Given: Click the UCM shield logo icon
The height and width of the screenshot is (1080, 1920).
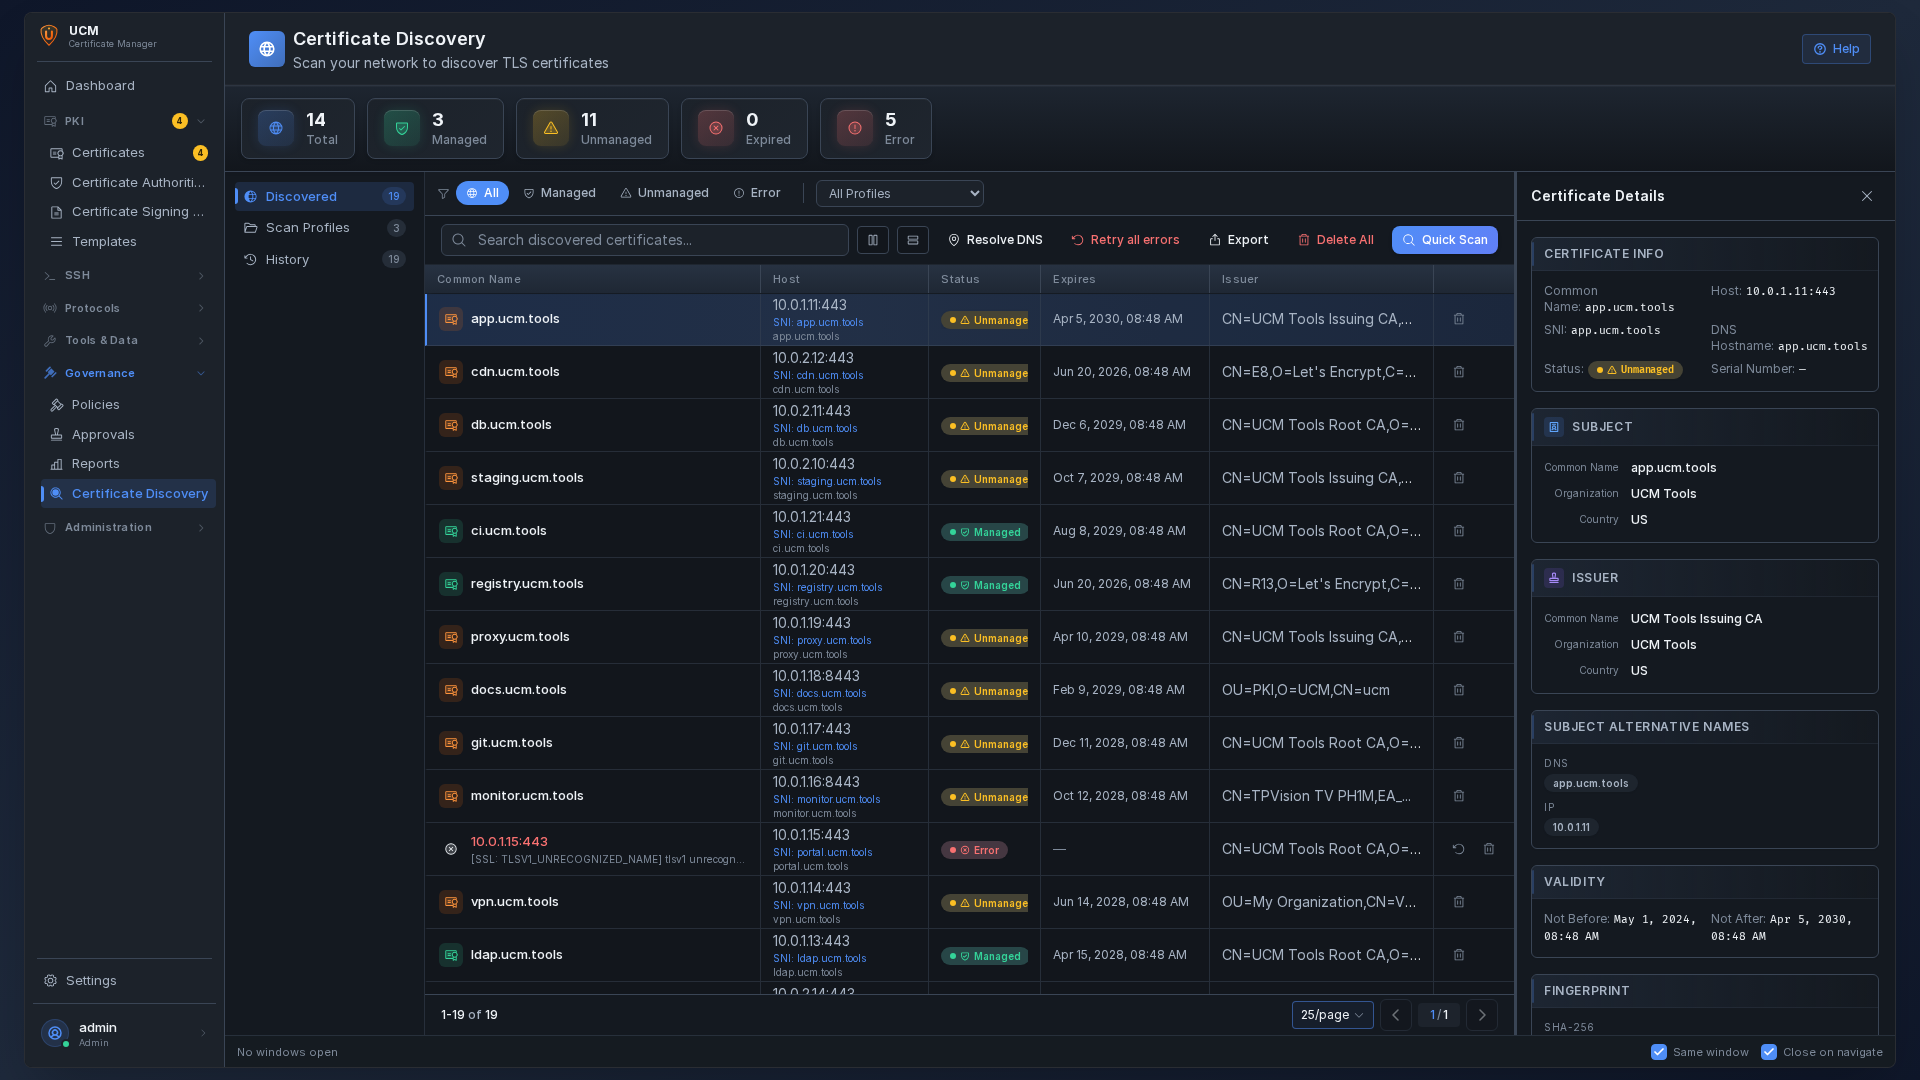Looking at the screenshot, I should coord(49,36).
